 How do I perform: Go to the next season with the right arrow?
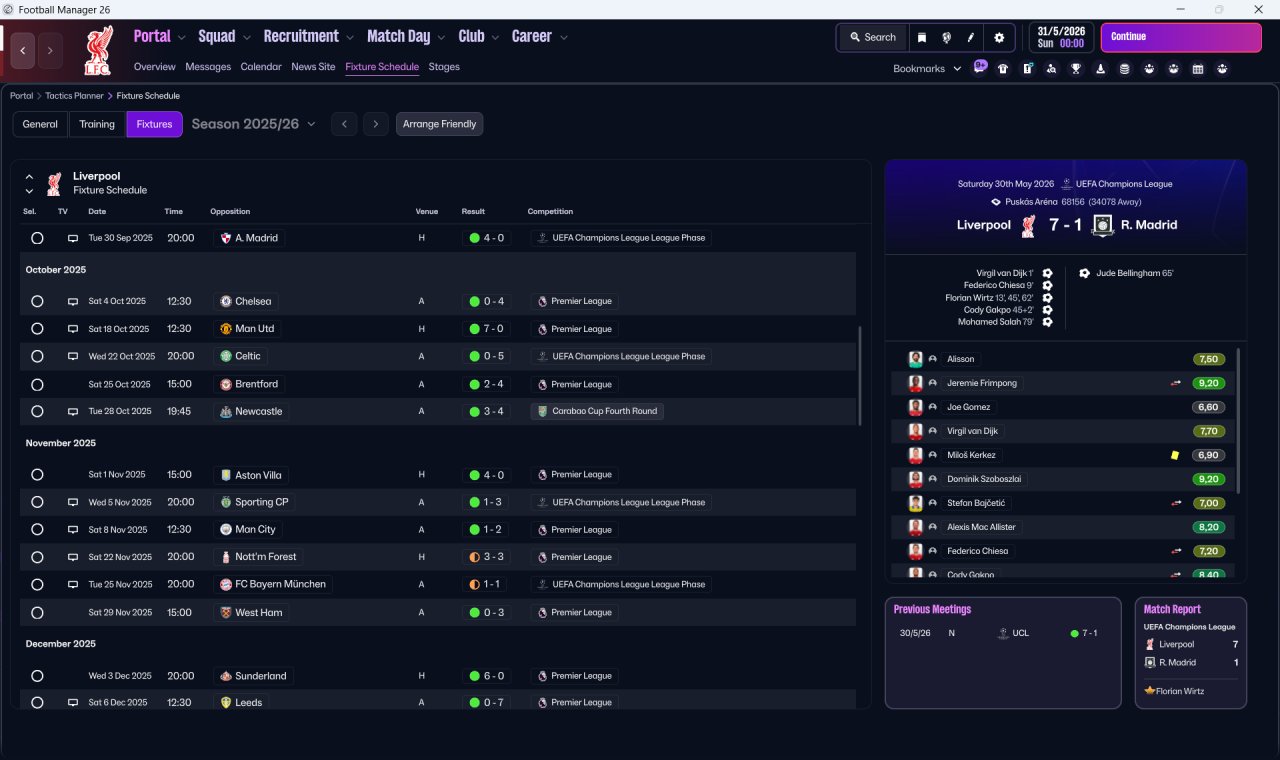point(376,124)
